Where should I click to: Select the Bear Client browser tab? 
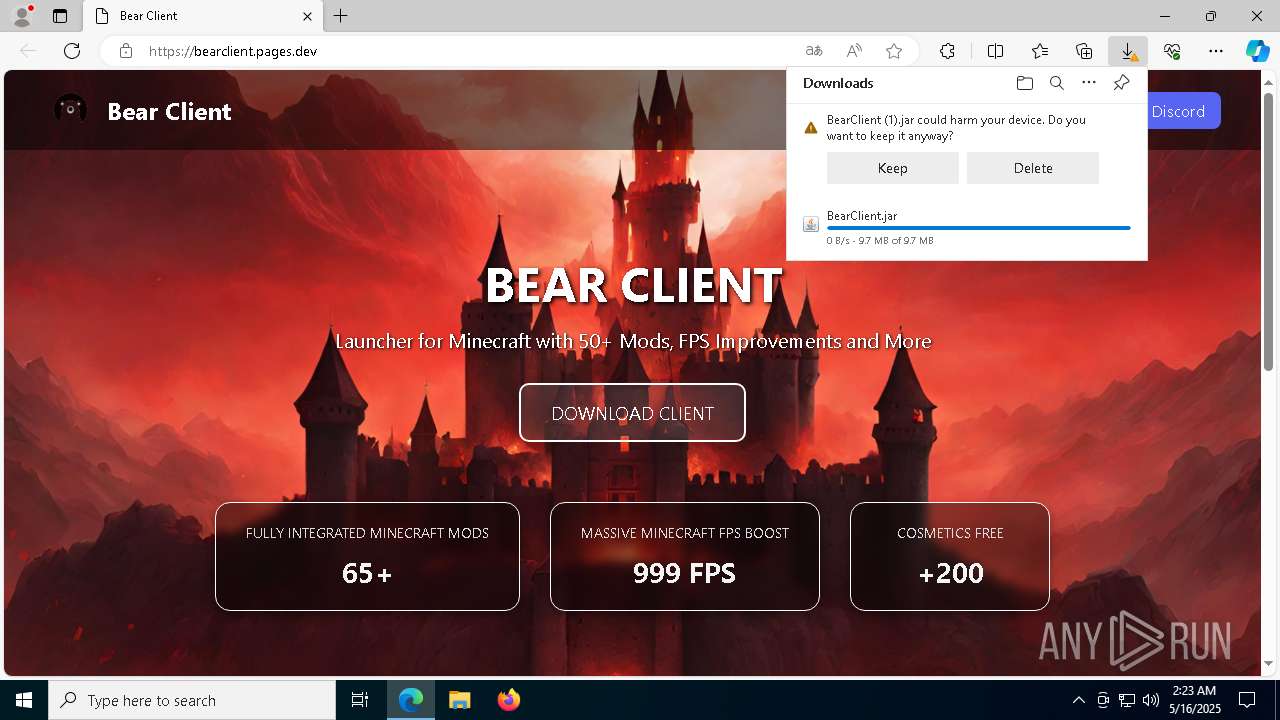tap(203, 16)
